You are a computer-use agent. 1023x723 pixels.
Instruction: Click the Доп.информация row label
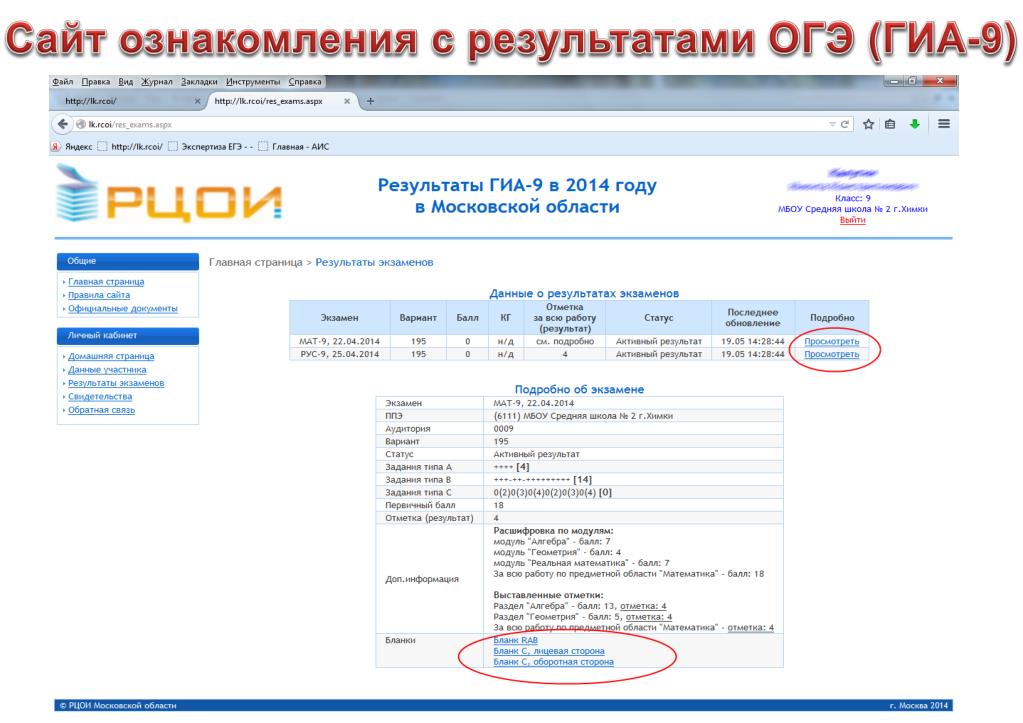[421, 579]
